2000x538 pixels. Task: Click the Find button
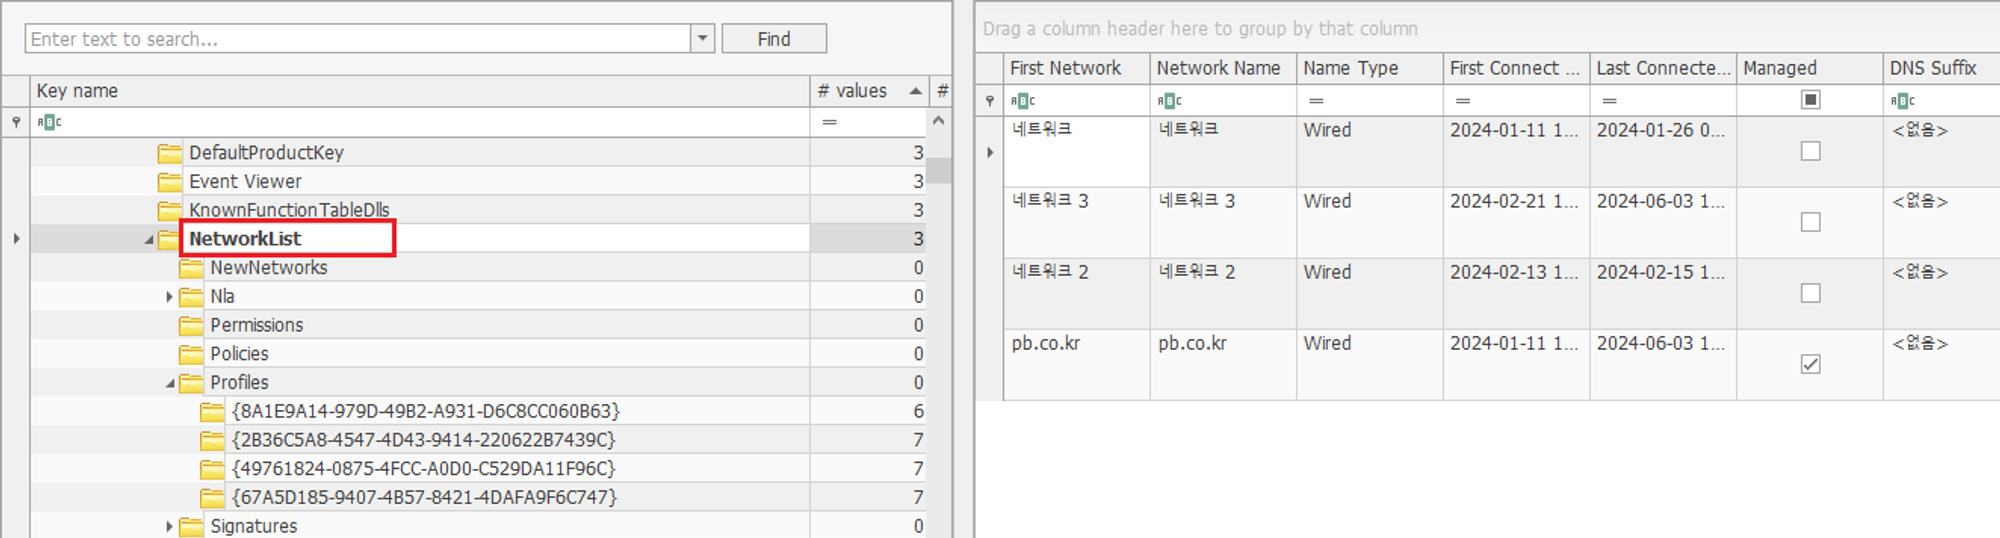774,39
